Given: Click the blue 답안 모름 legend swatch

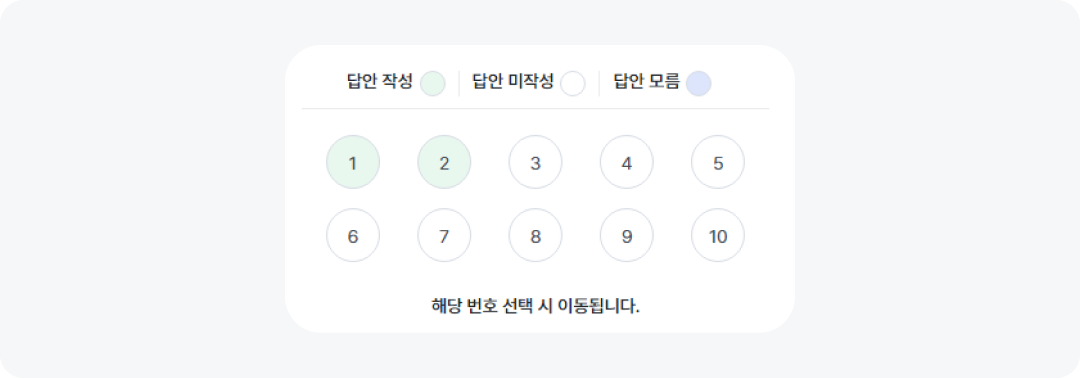Looking at the screenshot, I should coord(698,83).
